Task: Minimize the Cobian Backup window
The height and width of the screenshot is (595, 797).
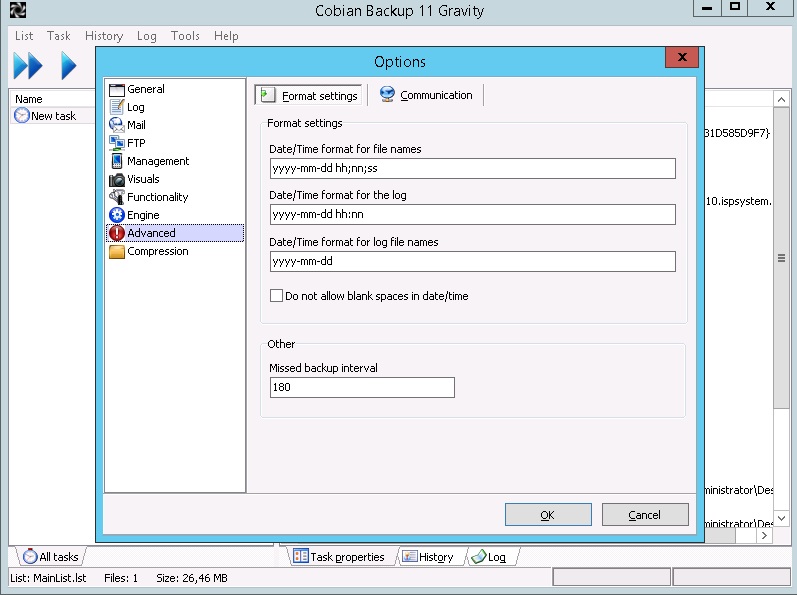Action: tap(707, 8)
